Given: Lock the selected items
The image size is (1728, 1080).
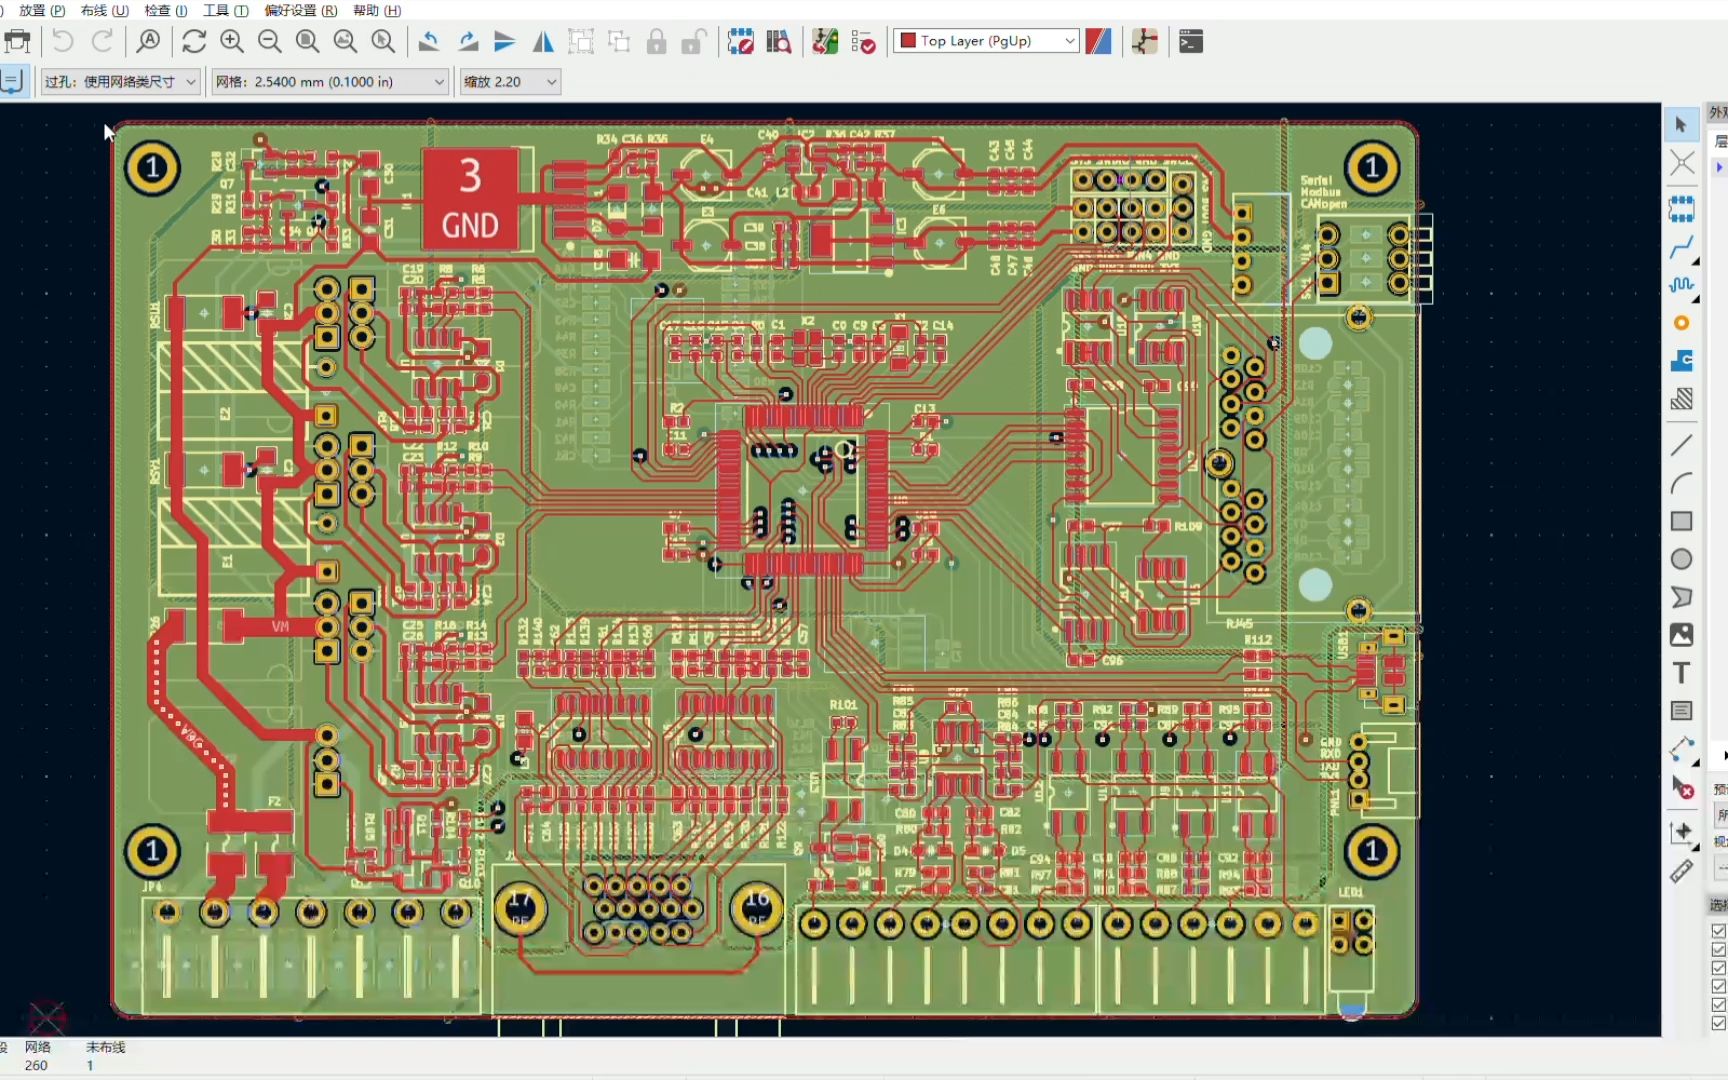Looking at the screenshot, I should 656,41.
